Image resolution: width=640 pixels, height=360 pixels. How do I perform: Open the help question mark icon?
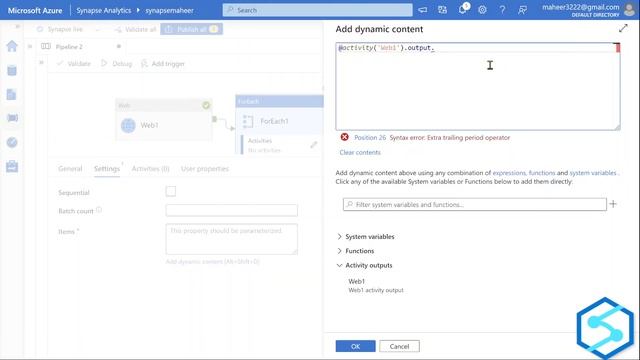502,10
